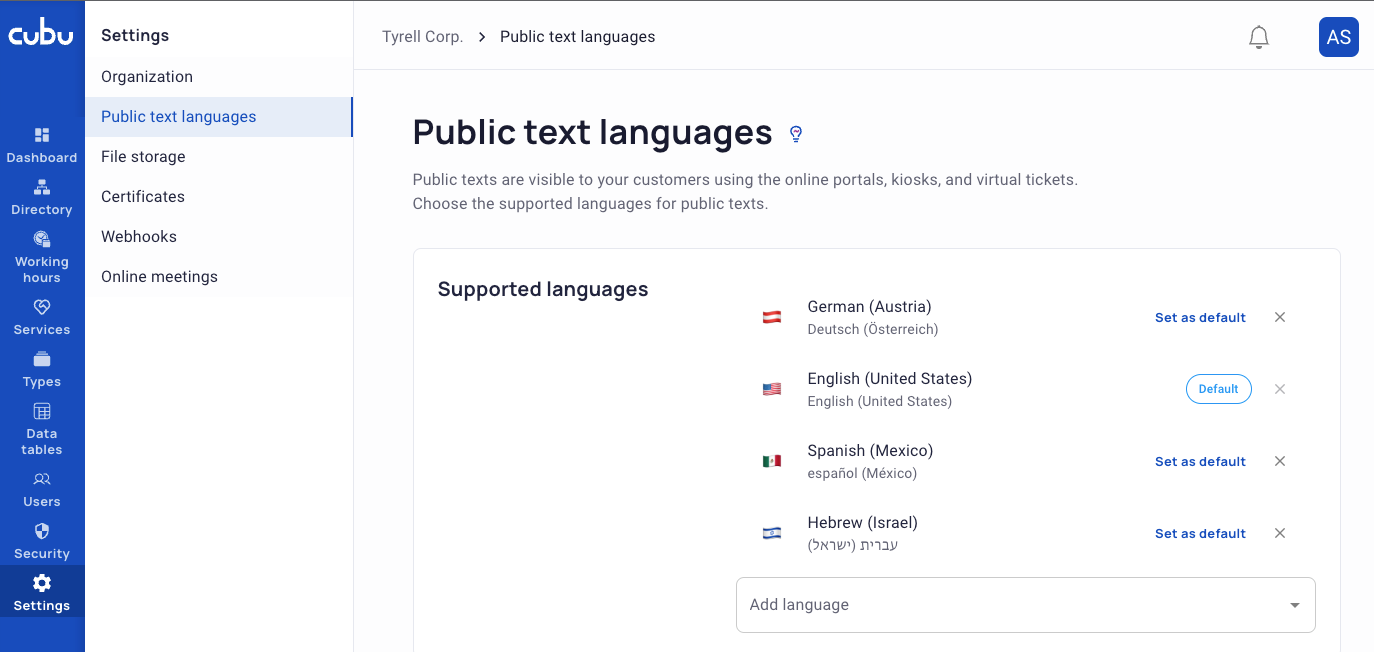Remove Hebrew (Israel) language
The height and width of the screenshot is (652, 1374).
[x=1280, y=533]
